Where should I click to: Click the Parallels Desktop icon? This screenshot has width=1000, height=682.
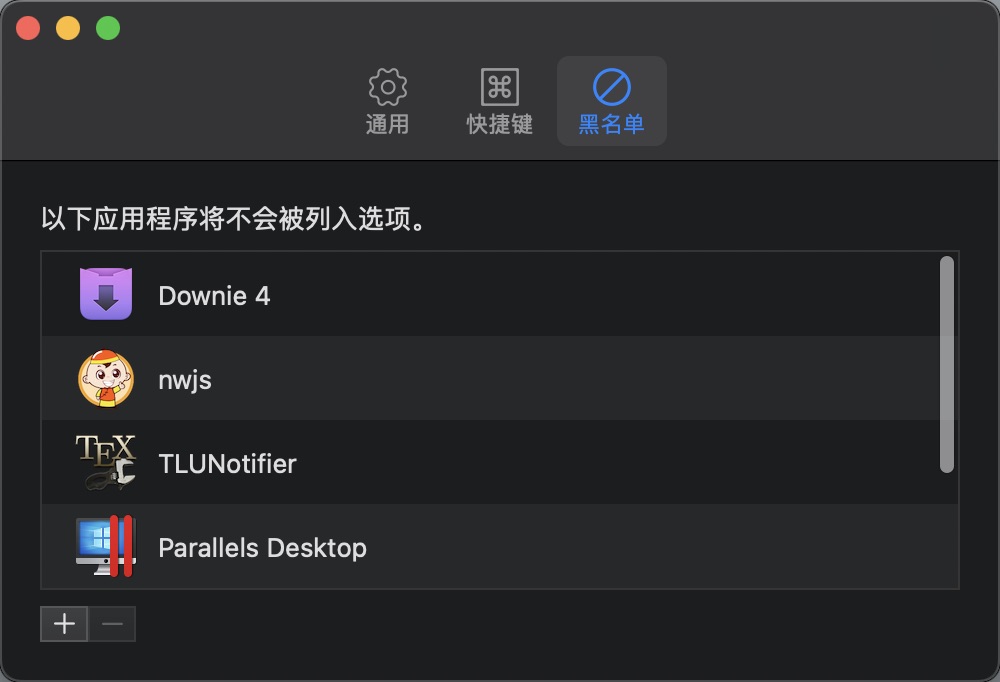[106, 546]
